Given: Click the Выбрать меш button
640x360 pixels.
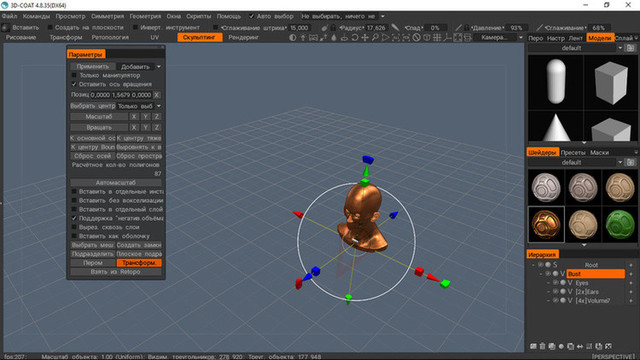Looking at the screenshot, I should (93, 245).
